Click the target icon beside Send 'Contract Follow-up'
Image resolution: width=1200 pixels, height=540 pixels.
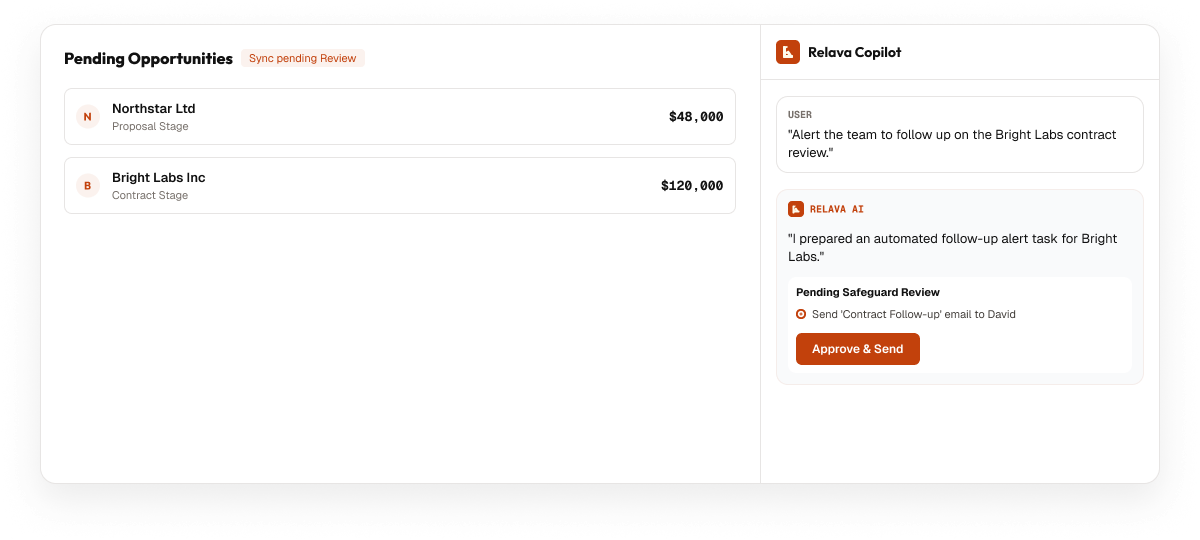click(801, 314)
